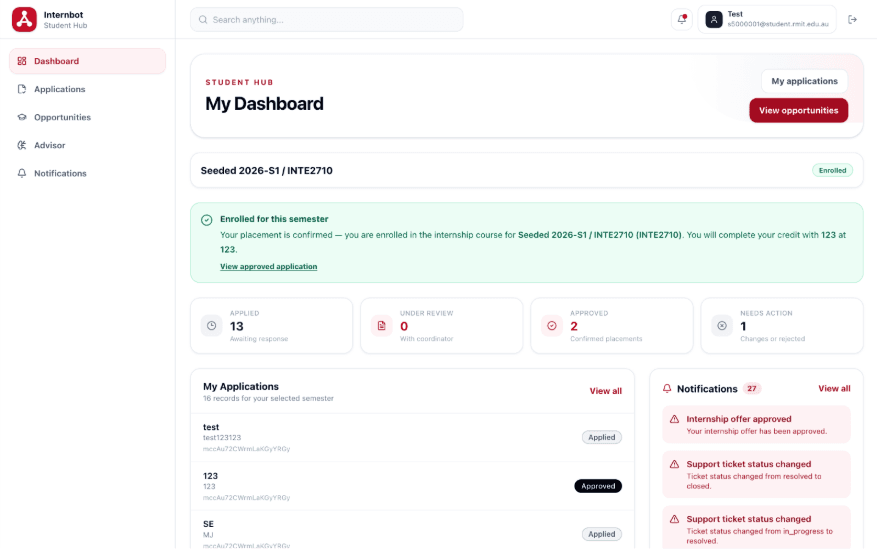The width and height of the screenshot is (877, 549).
Task: Click the Applications sidebar icon
Action: click(22, 89)
